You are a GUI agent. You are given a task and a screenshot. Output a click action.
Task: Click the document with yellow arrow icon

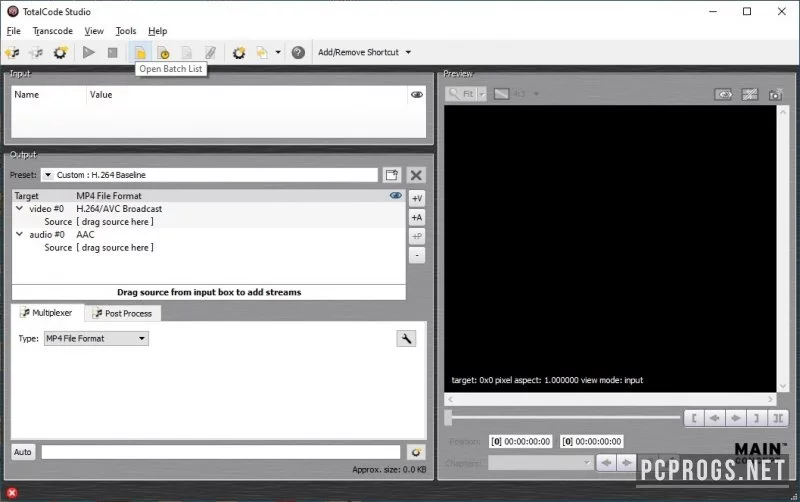click(262, 52)
